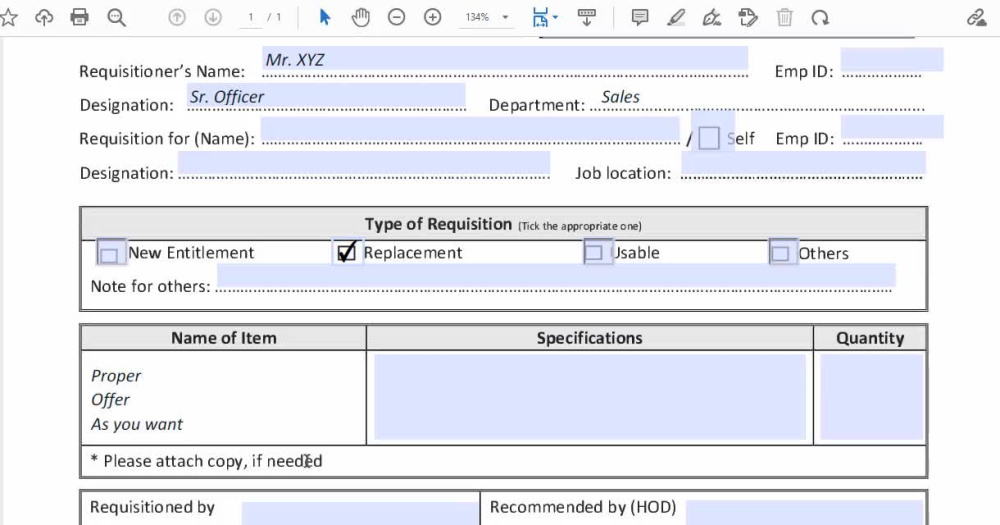Go to next page arrow
Image resolution: width=1000 pixels, height=525 pixels.
click(x=213, y=17)
